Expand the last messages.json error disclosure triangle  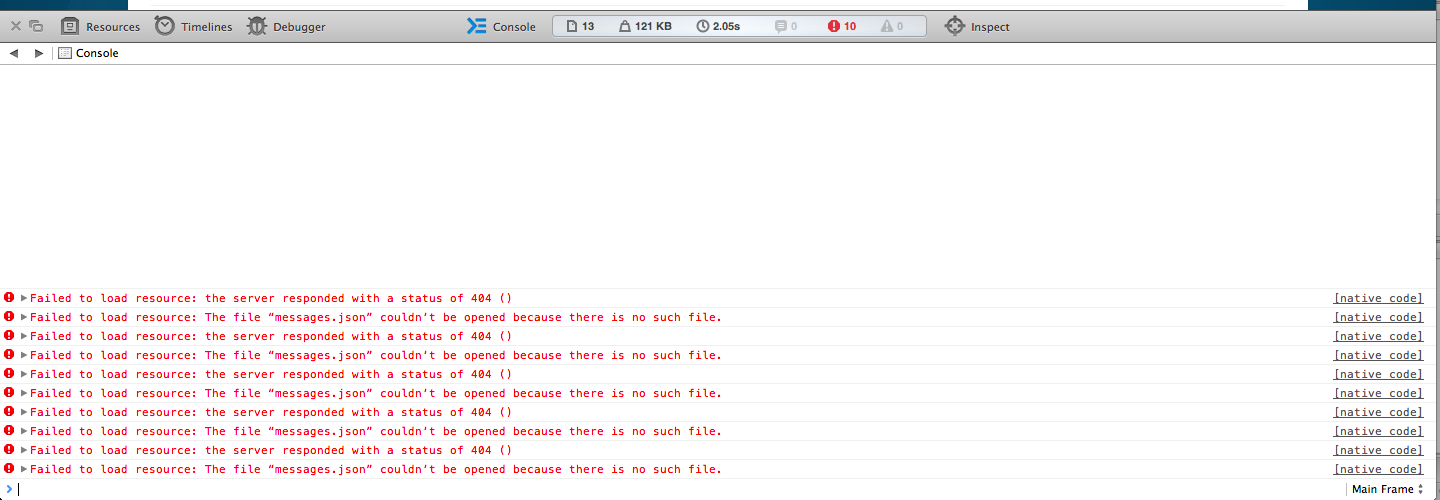point(24,469)
